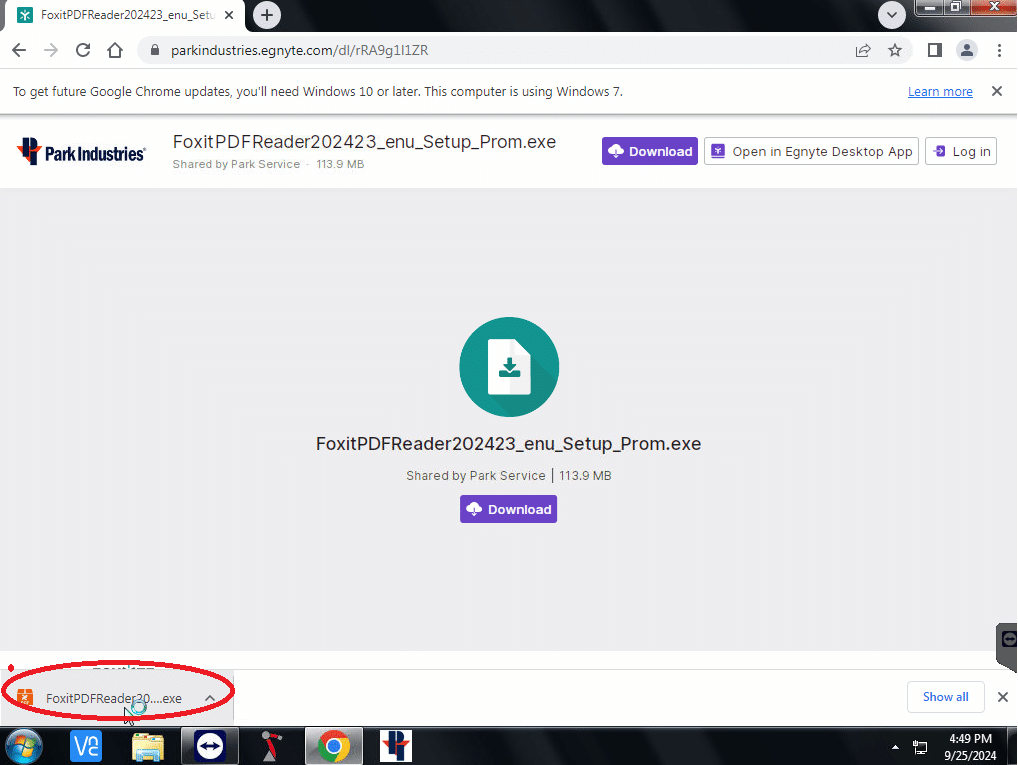The height and width of the screenshot is (765, 1018).
Task: Reload the page
Action: 83,50
